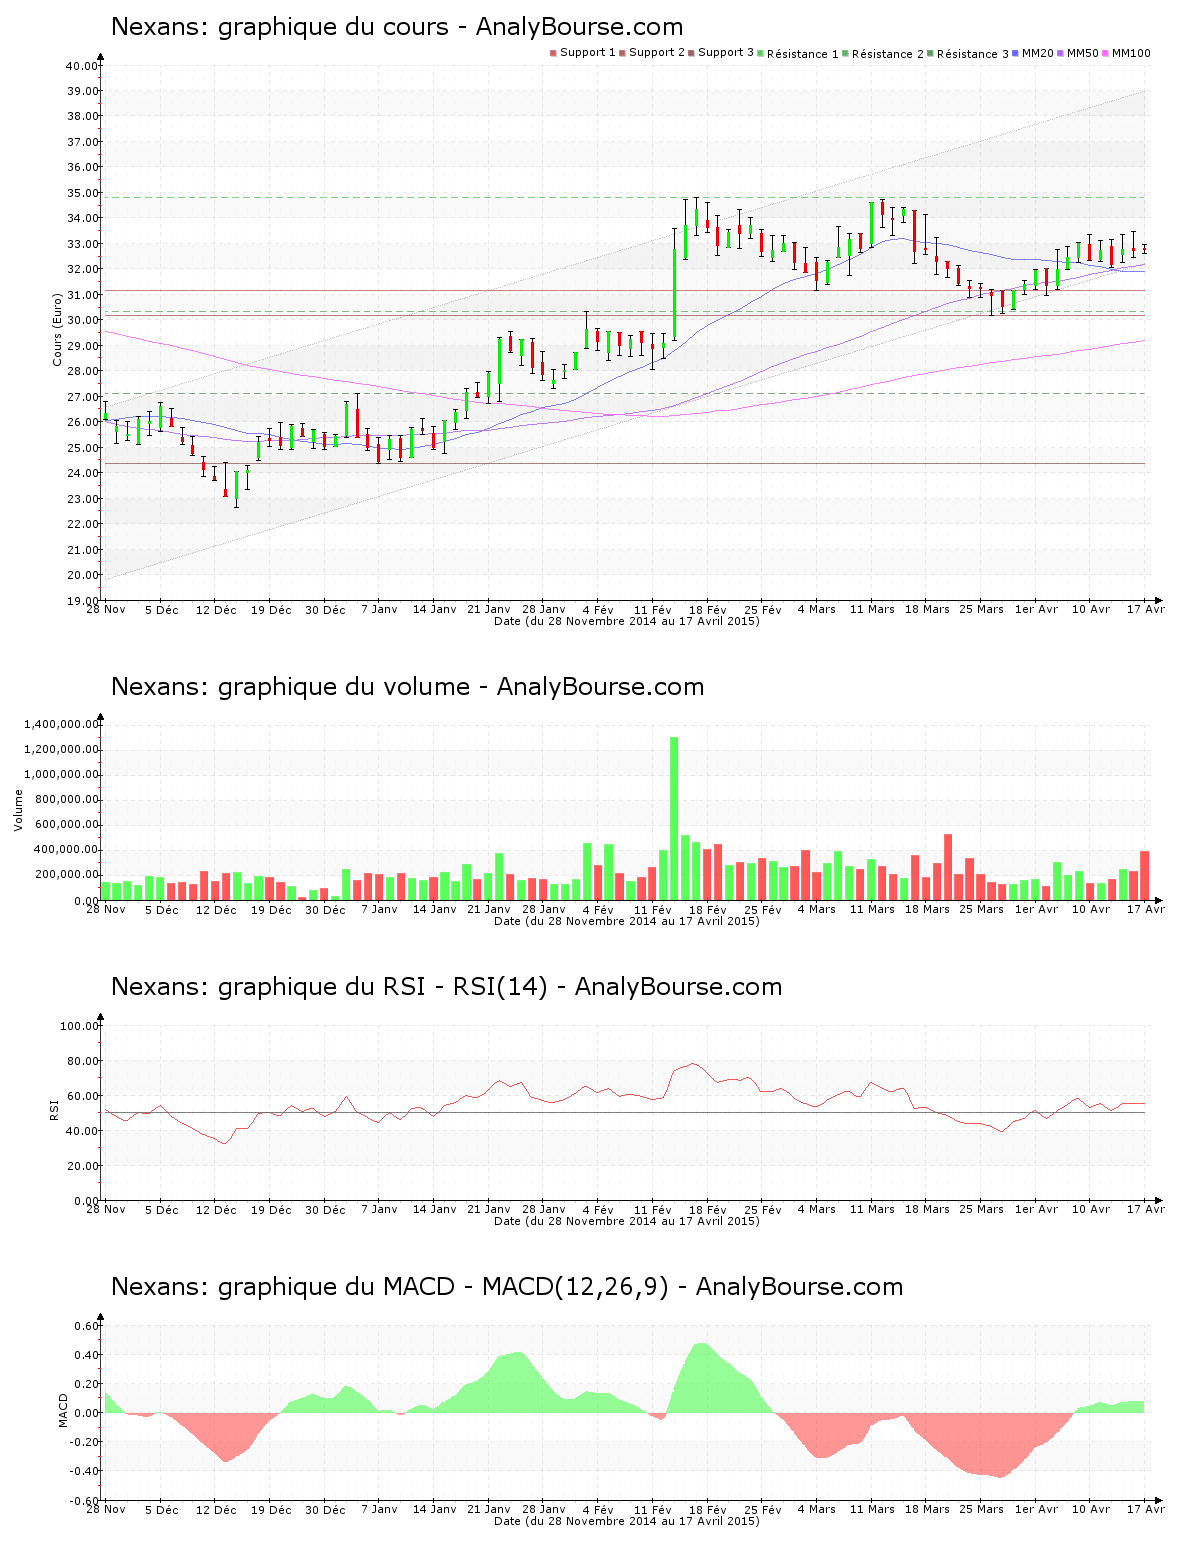
Task: Click '4 Fév' date on the volume chart
Action: pyautogui.click(x=598, y=909)
